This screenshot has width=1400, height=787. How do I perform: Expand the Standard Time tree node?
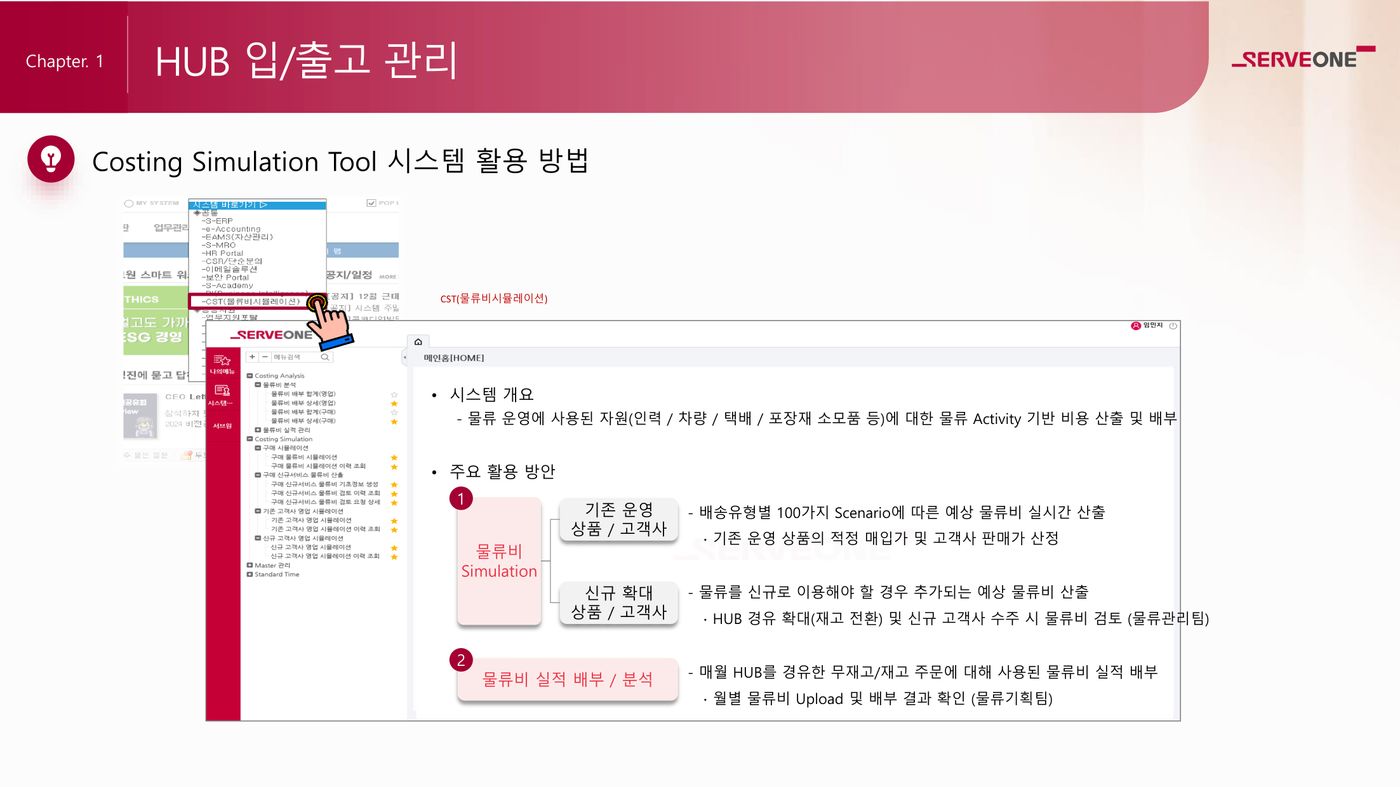pyautogui.click(x=250, y=574)
